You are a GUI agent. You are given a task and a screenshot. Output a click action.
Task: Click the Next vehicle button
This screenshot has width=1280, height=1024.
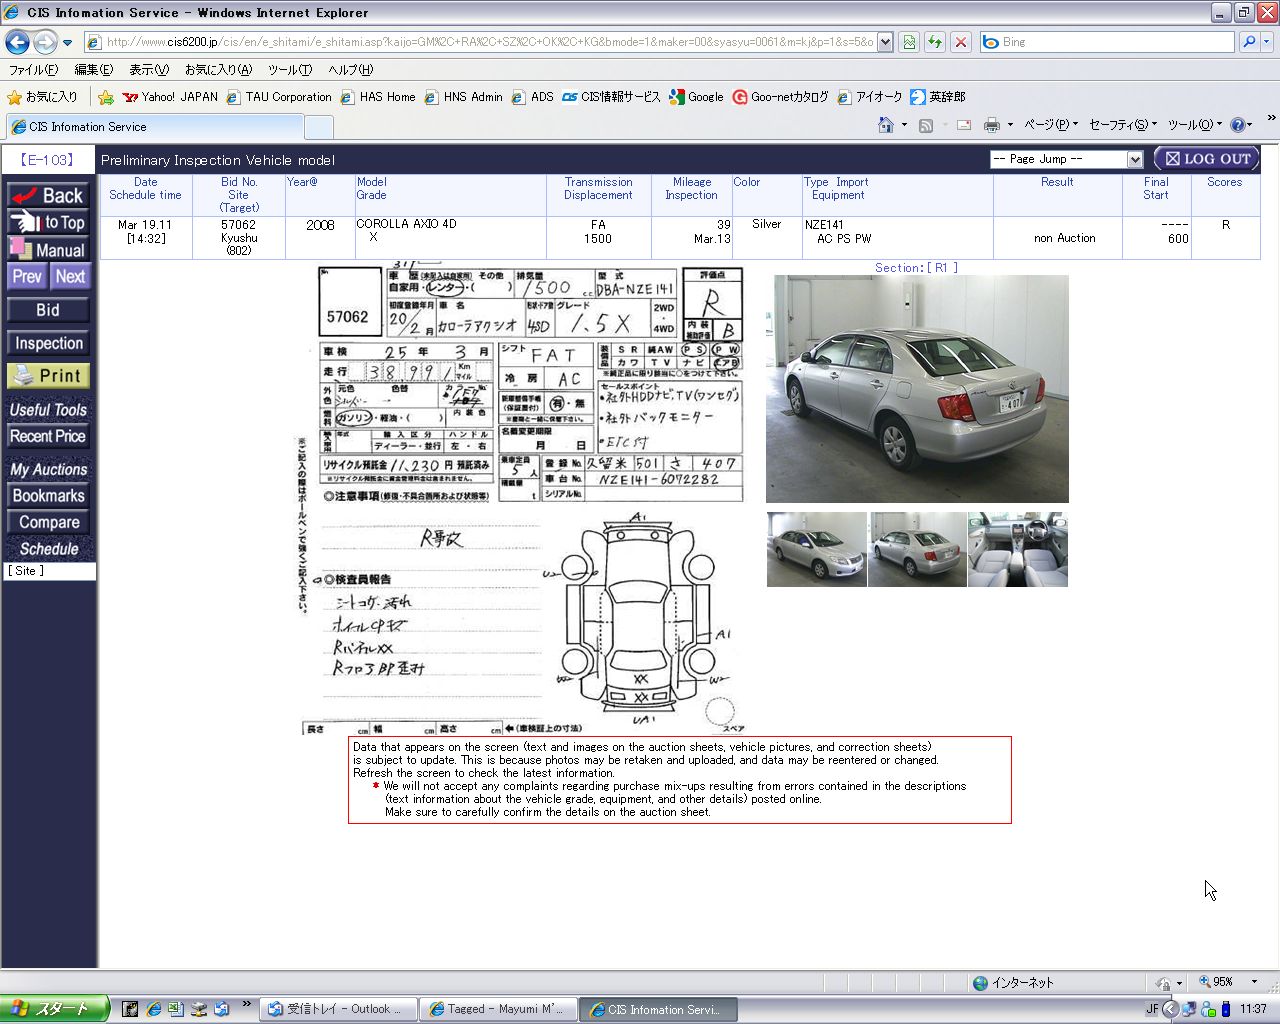click(70, 277)
